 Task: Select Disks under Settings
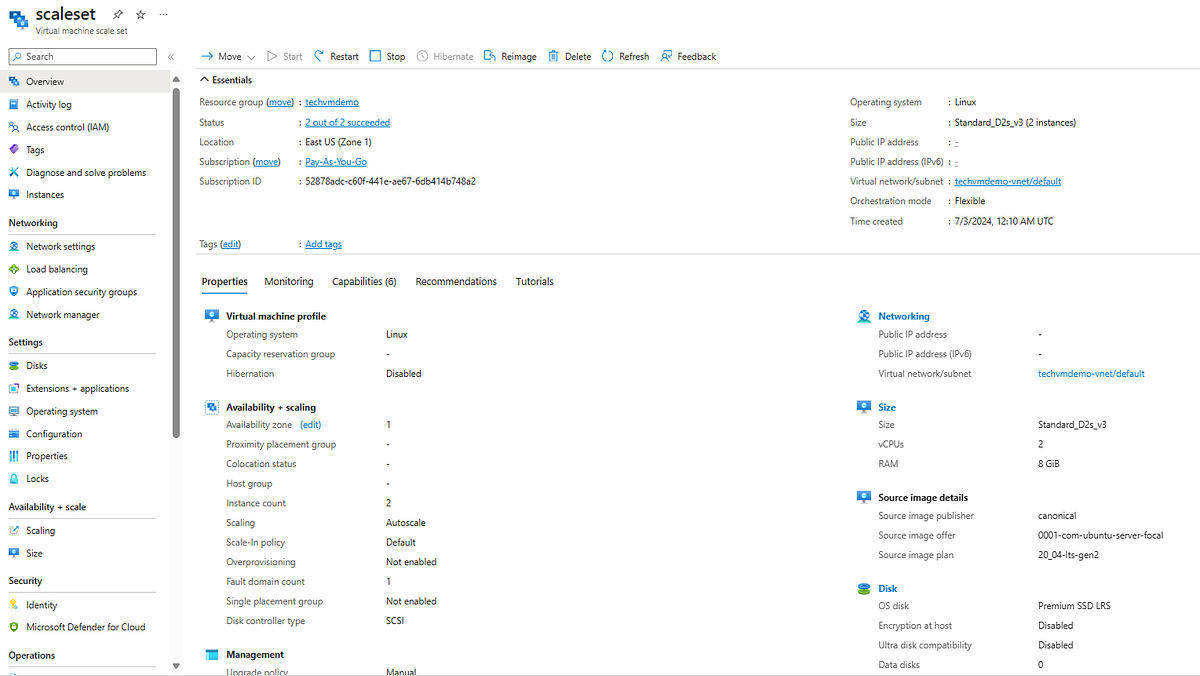38,365
